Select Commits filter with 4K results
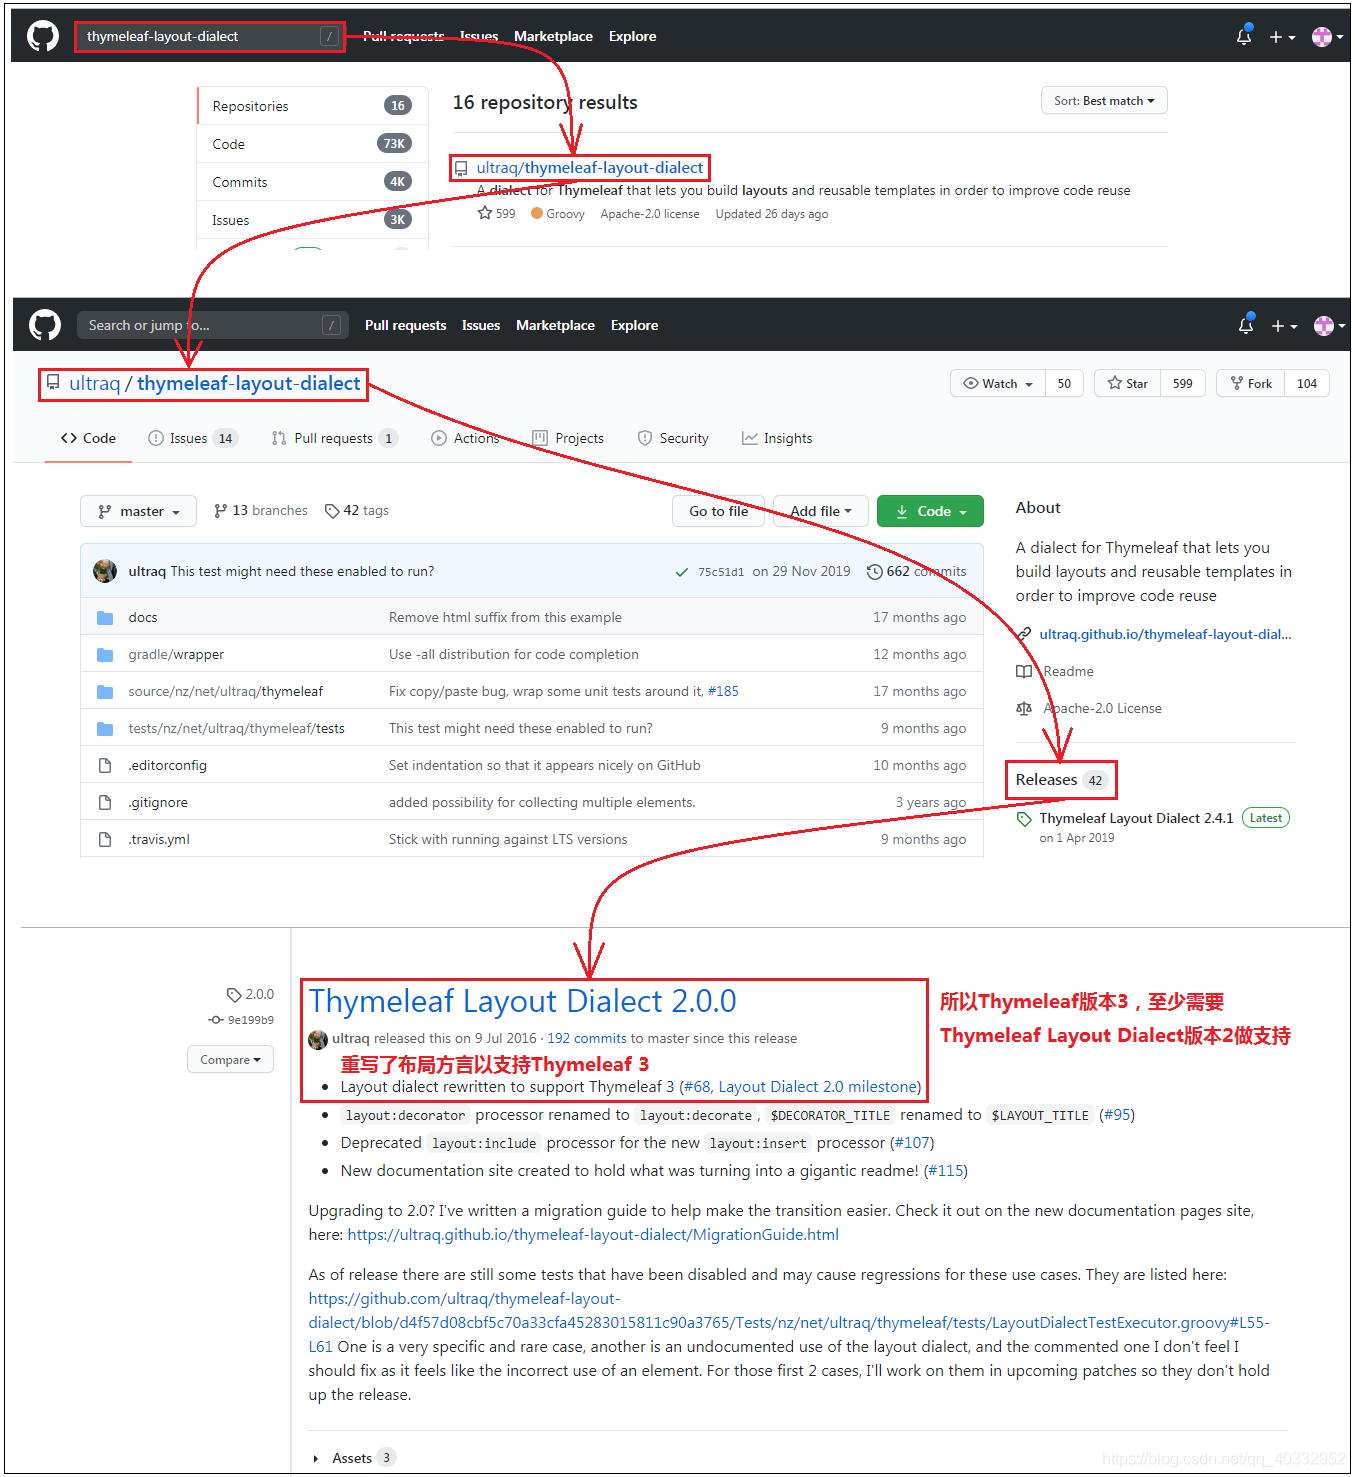Viewport: 1355px width, 1477px height. (313, 182)
